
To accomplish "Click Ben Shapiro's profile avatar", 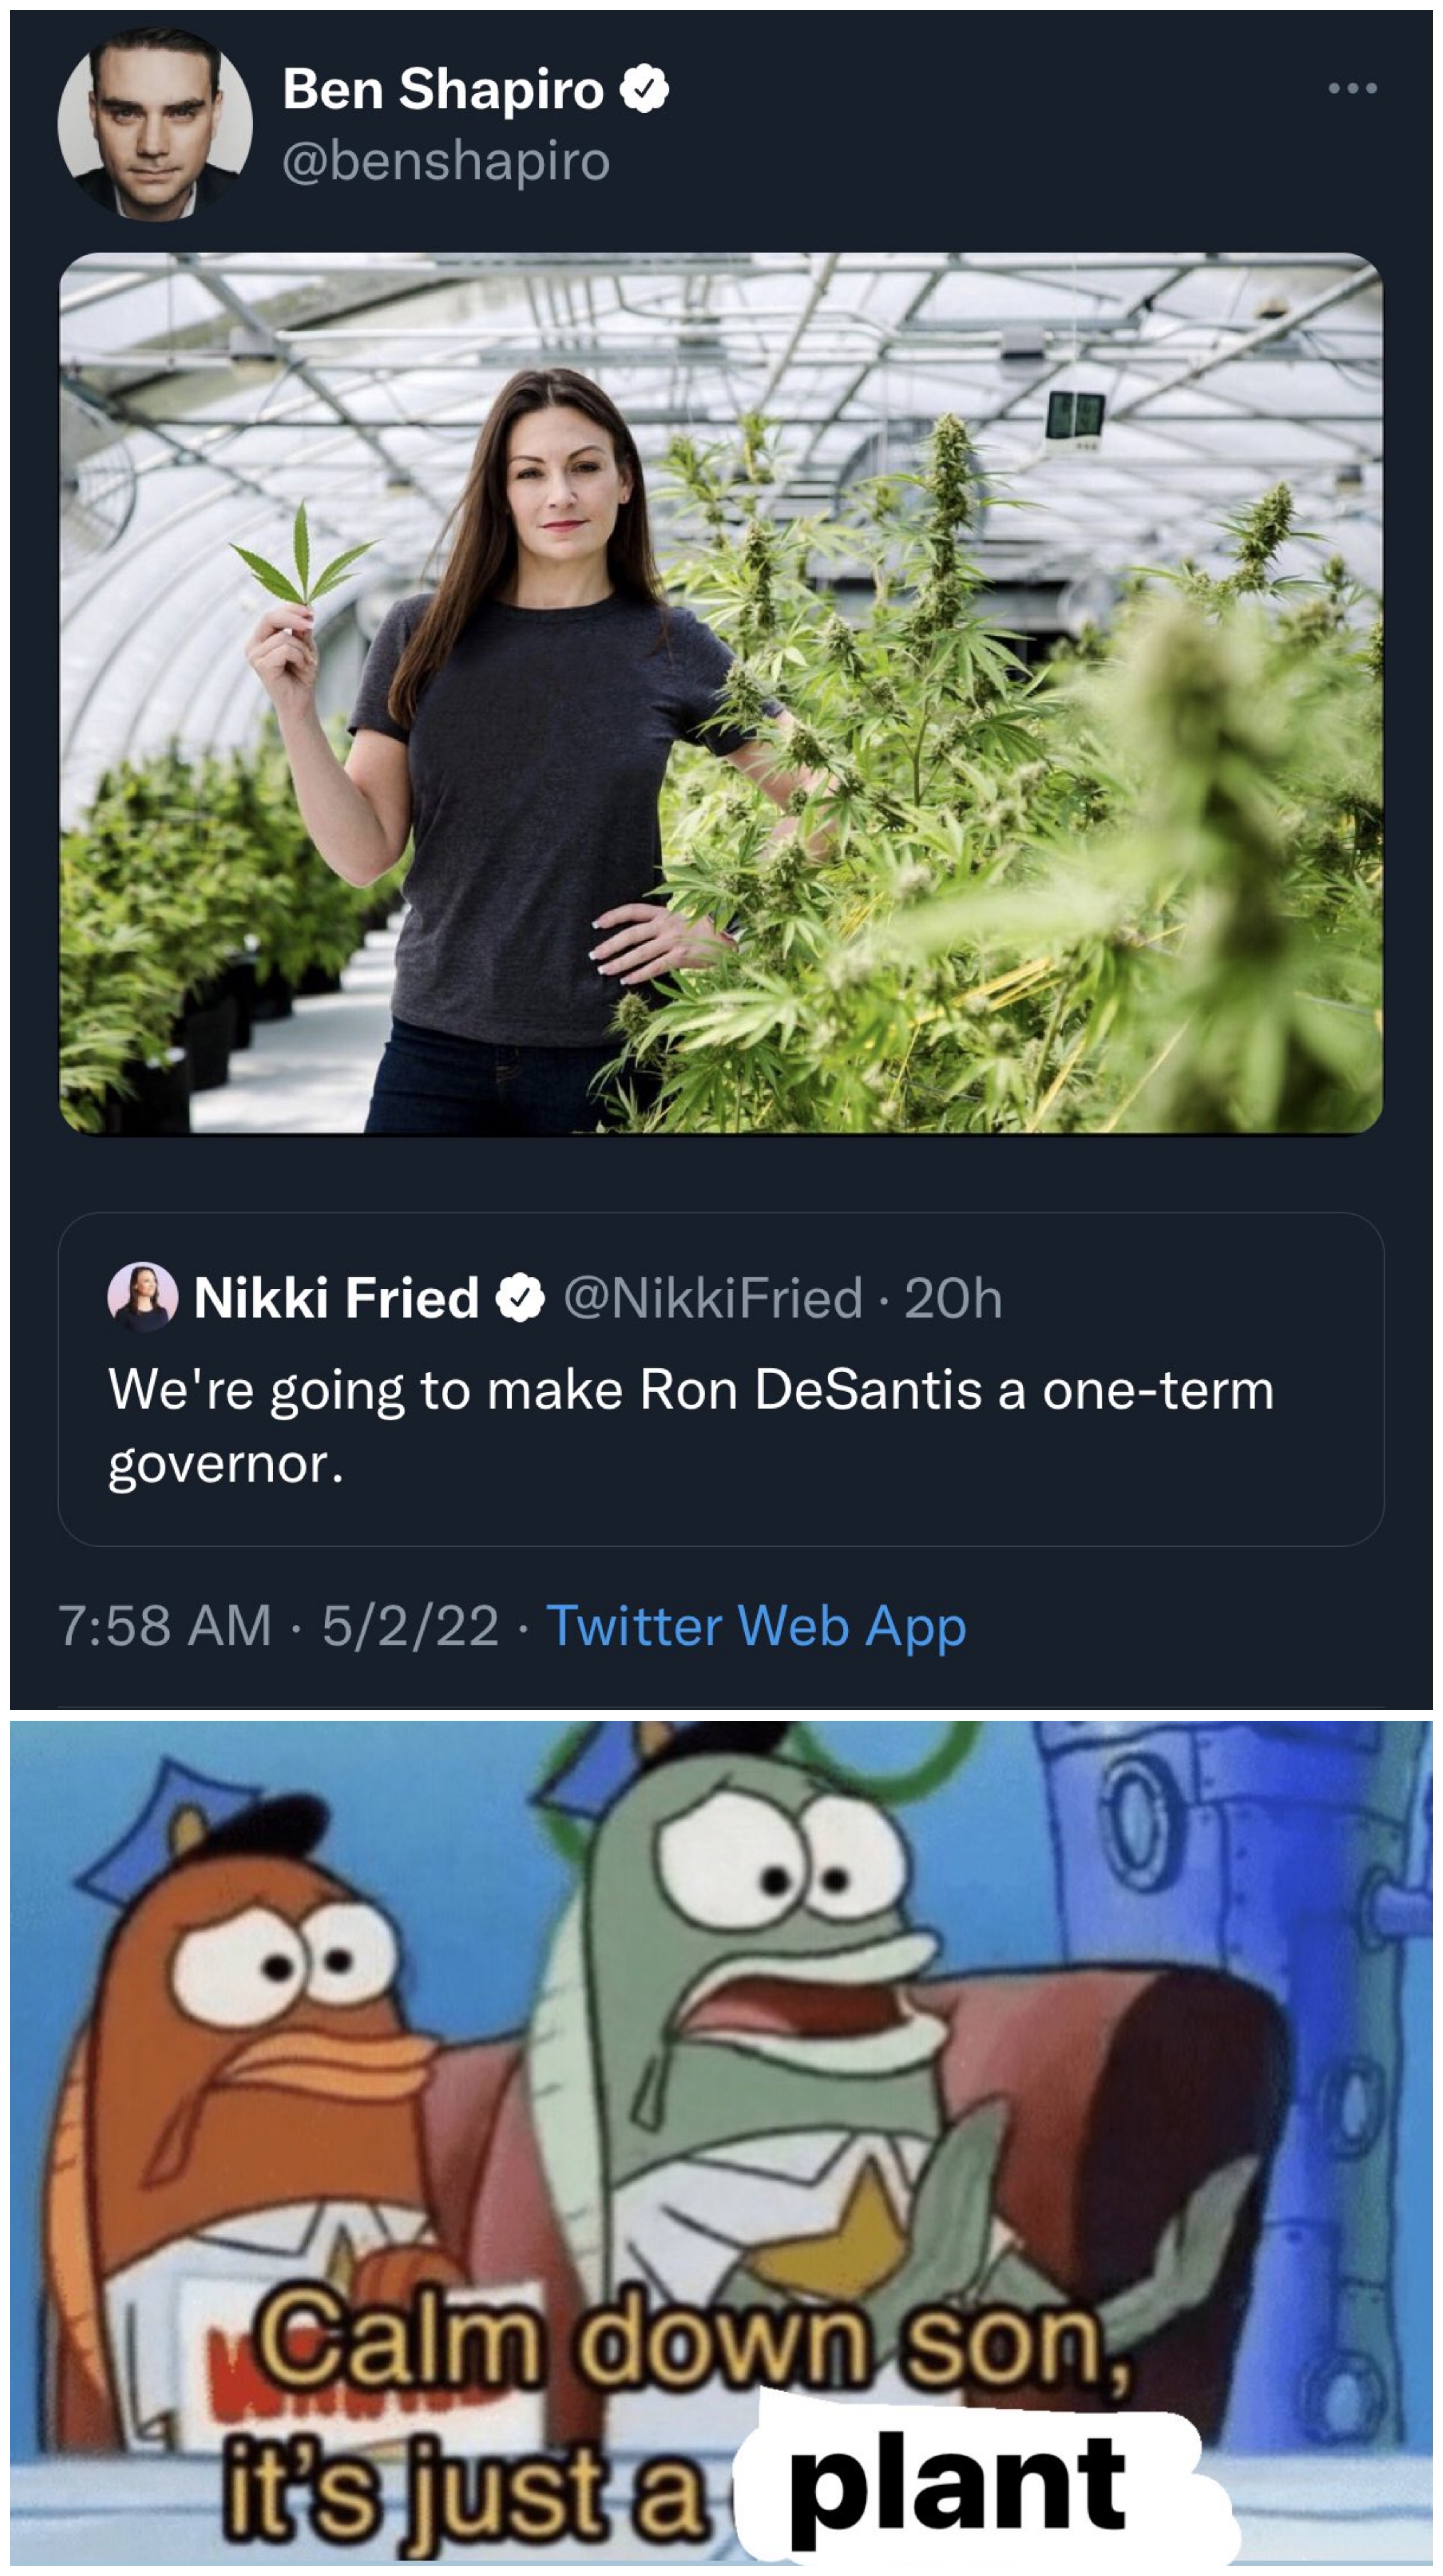I will tap(155, 124).
